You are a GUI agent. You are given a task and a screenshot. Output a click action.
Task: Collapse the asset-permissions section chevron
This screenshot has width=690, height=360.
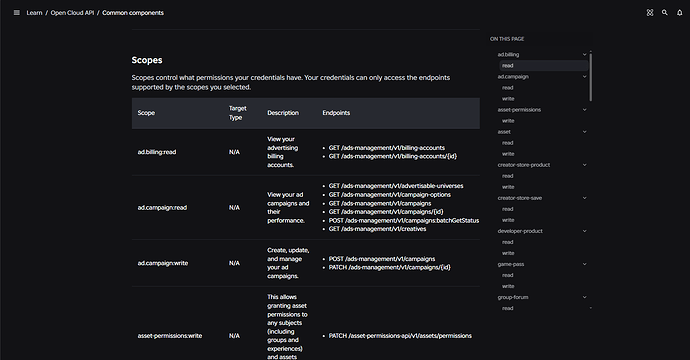pyautogui.click(x=584, y=110)
